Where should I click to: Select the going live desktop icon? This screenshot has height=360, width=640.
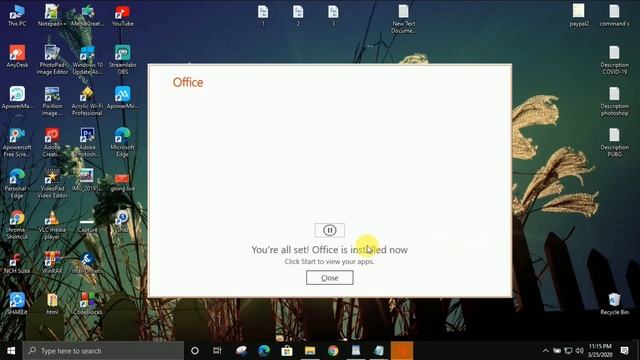click(122, 181)
